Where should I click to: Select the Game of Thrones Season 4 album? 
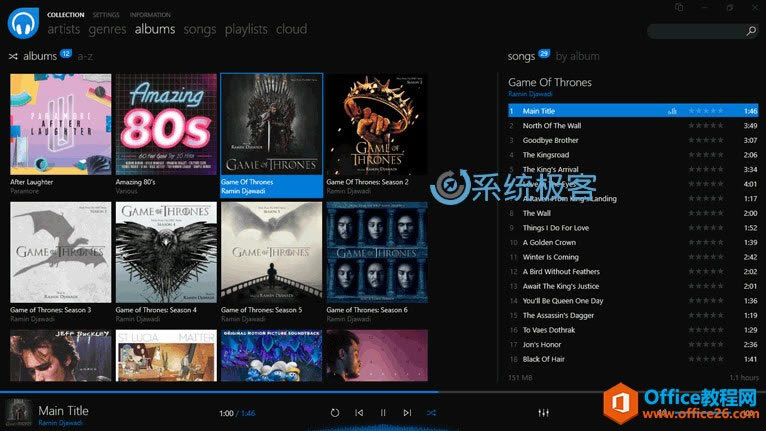pos(166,253)
